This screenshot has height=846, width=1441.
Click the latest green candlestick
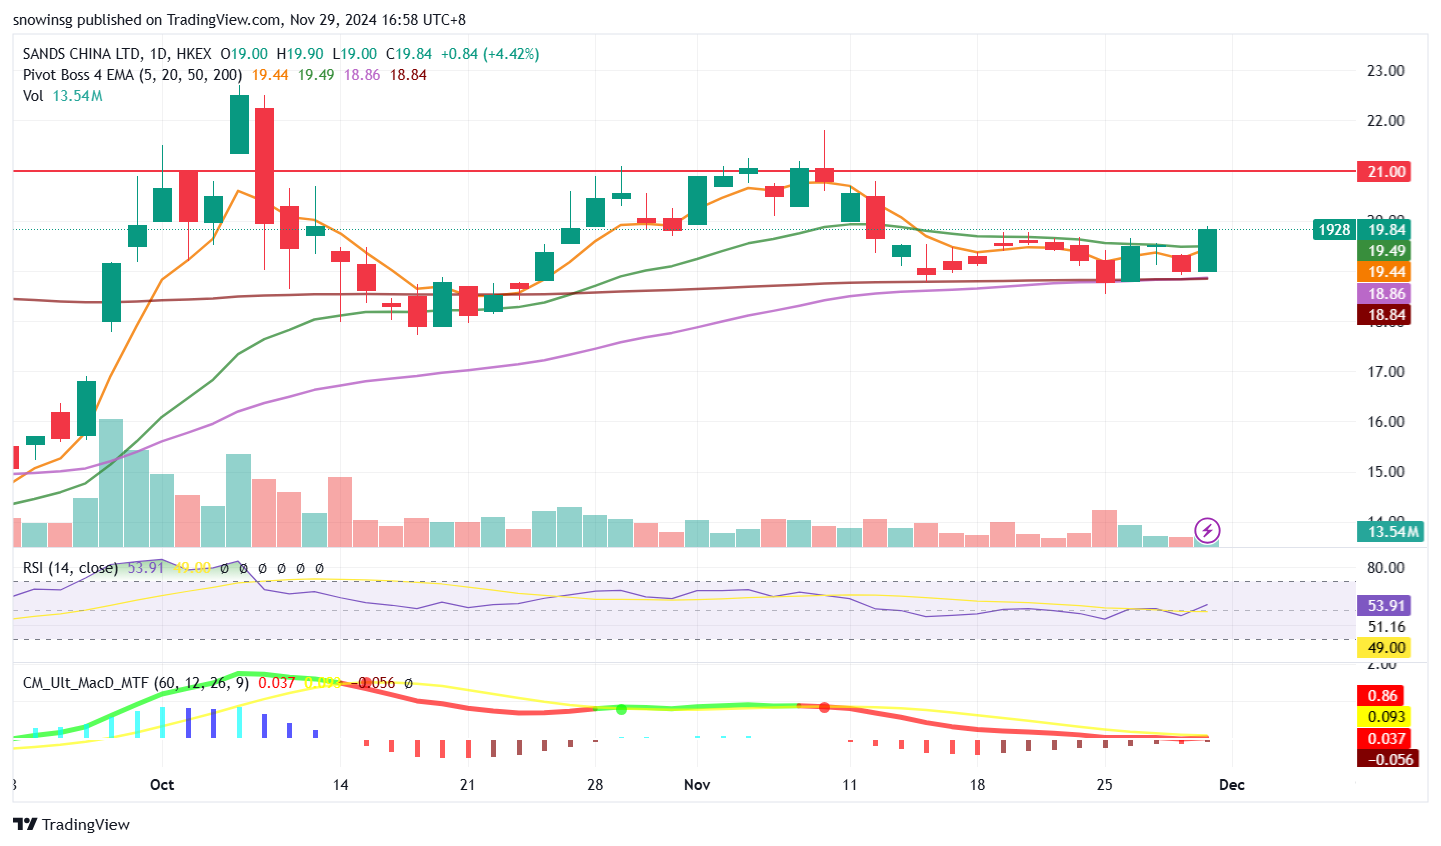tap(1207, 250)
